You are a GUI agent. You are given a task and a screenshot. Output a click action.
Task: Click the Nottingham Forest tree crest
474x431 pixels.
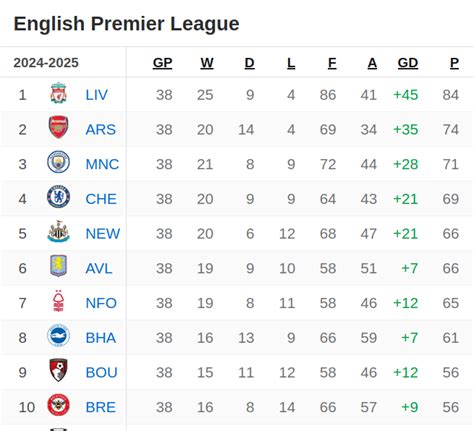[58, 301]
